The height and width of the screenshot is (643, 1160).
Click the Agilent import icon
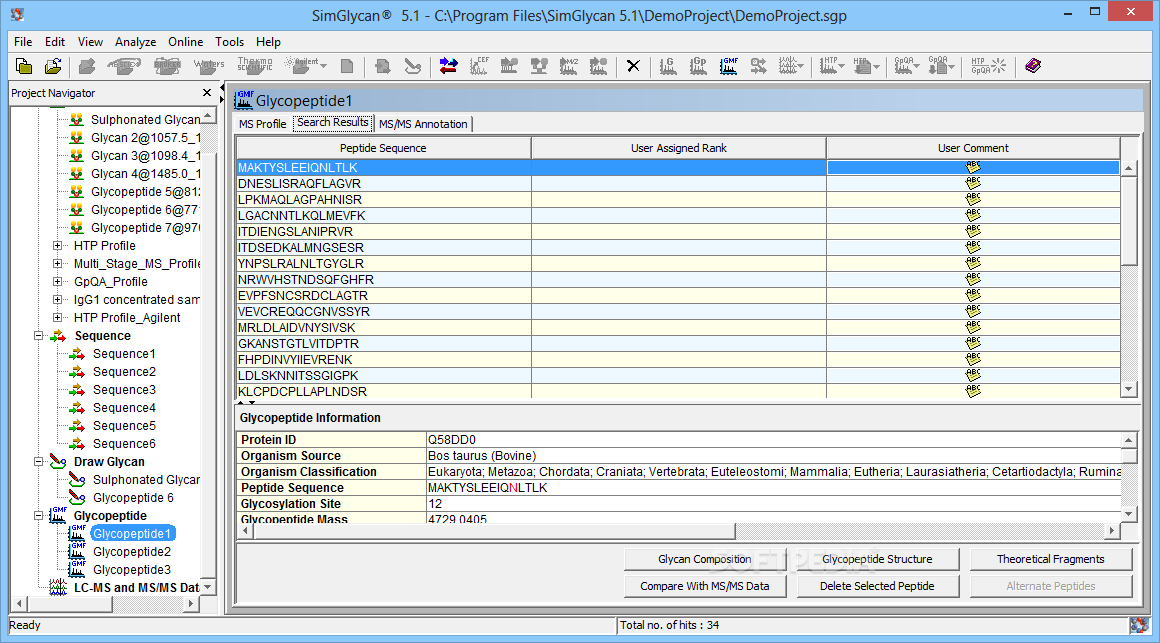point(302,67)
